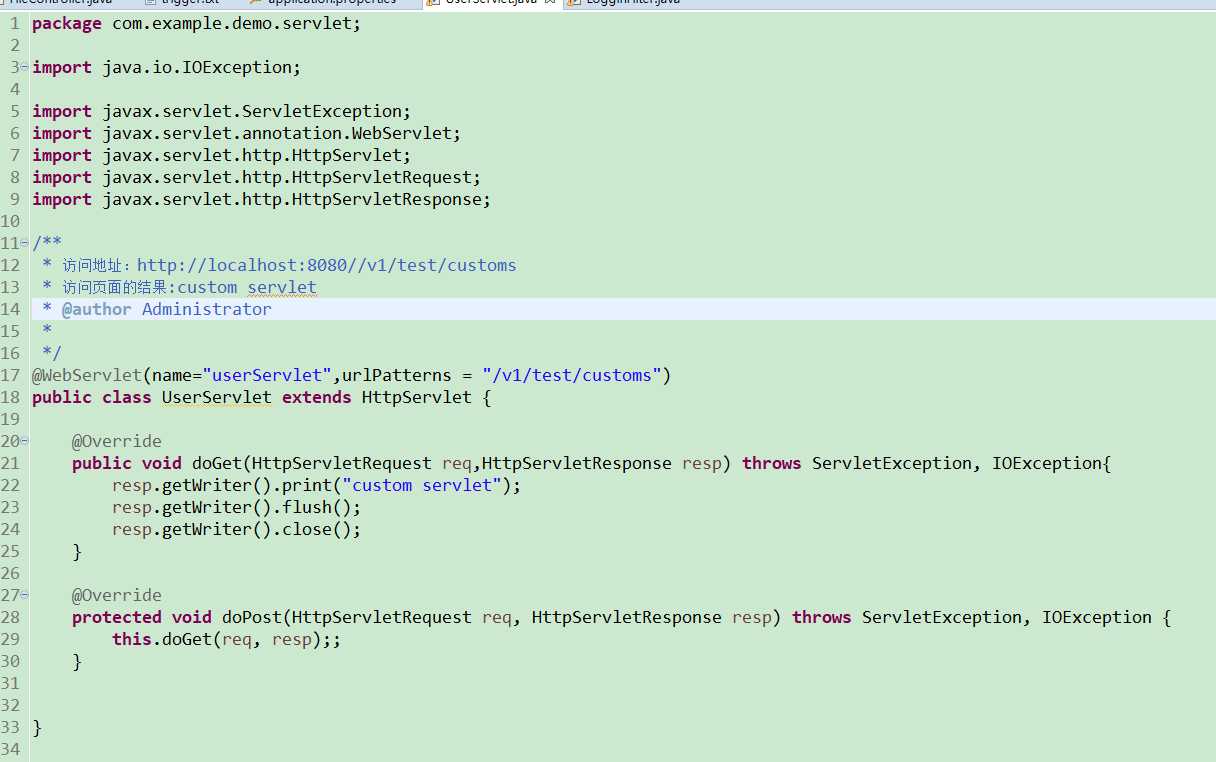The height and width of the screenshot is (762, 1216).
Task: Collapse the doPost method fold at line 27
Action: (25, 595)
